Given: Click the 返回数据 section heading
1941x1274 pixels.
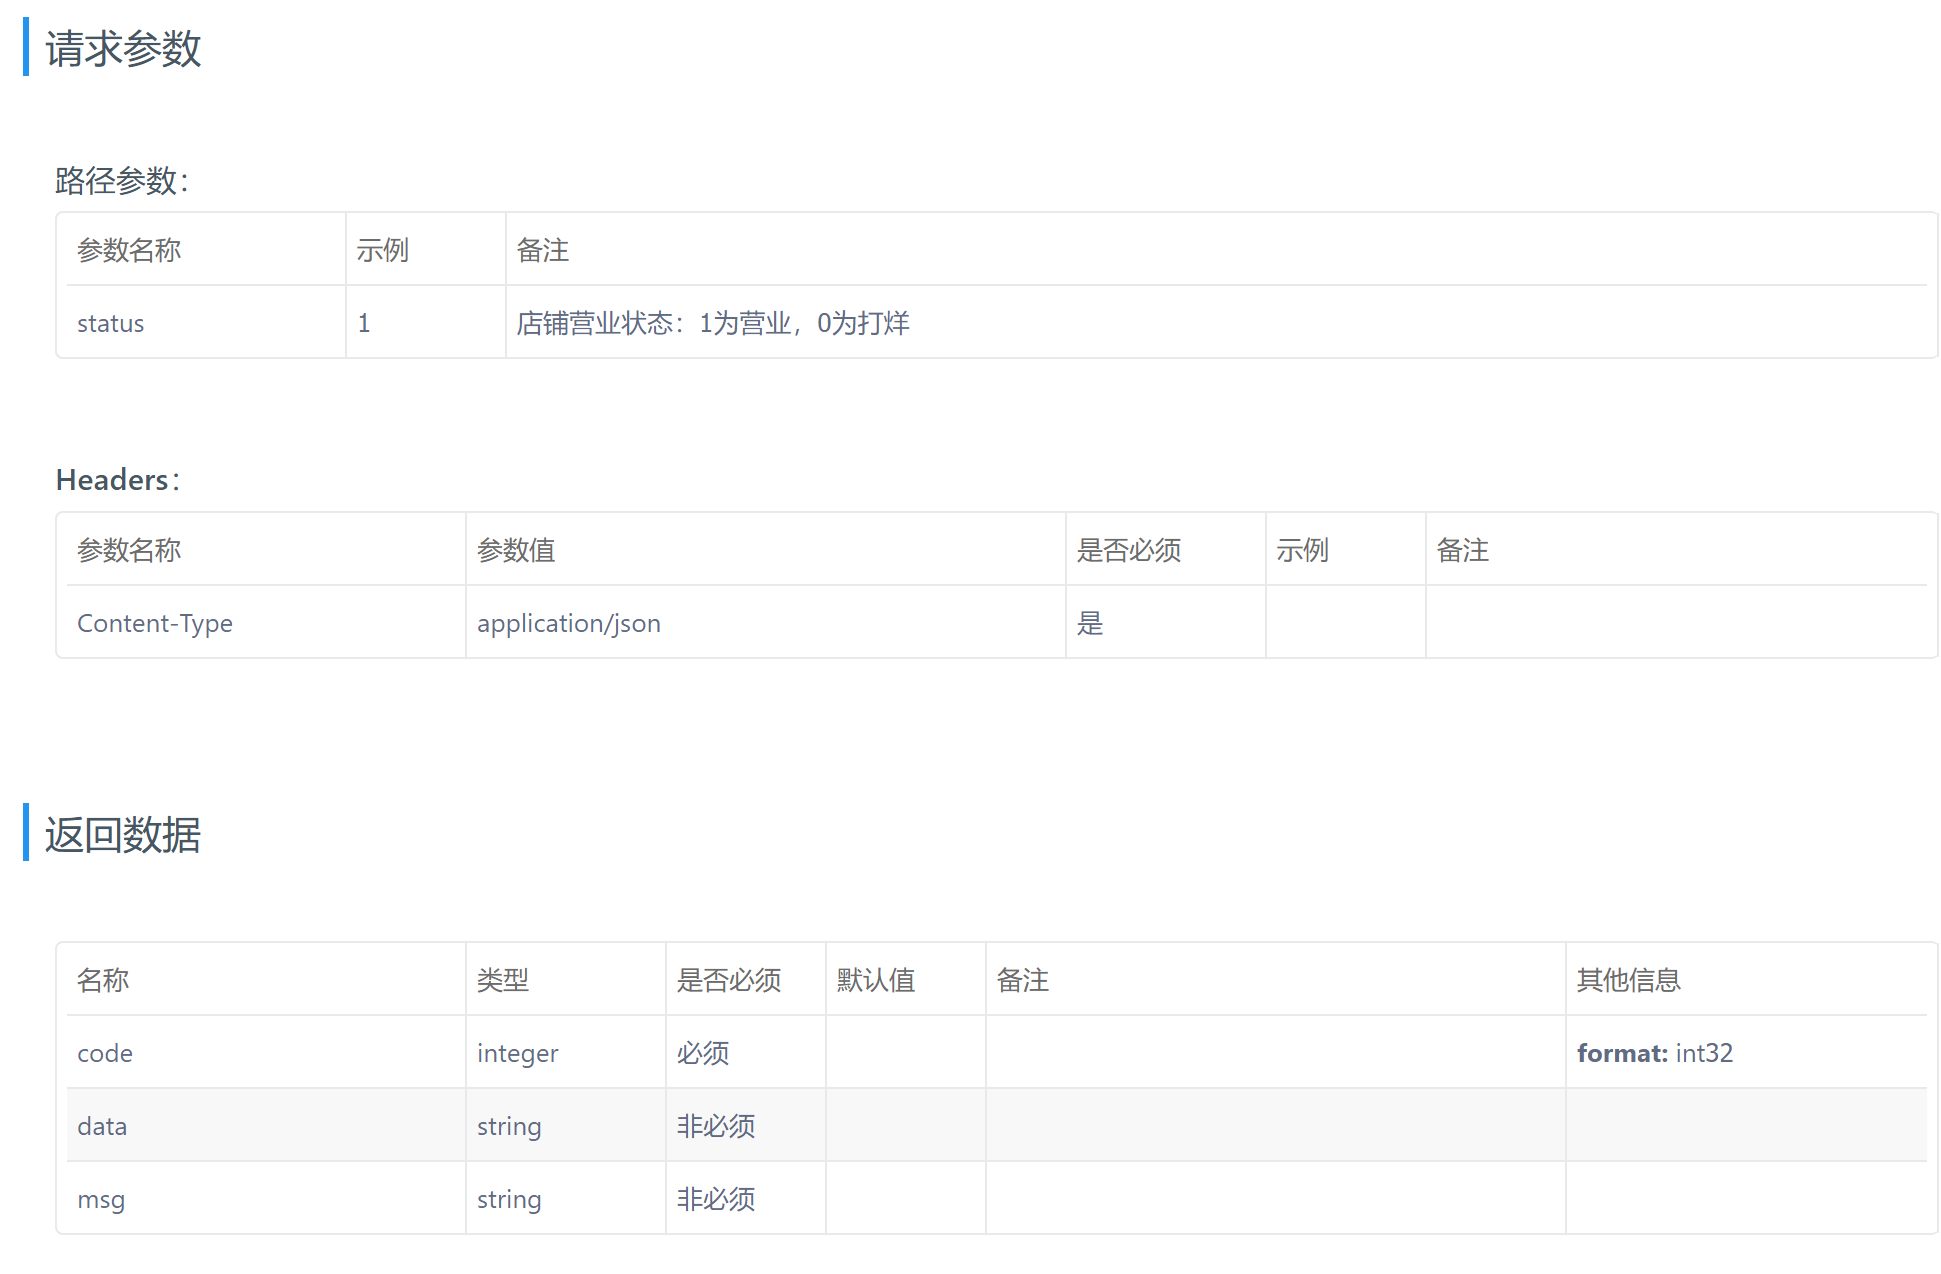Looking at the screenshot, I should click(123, 834).
